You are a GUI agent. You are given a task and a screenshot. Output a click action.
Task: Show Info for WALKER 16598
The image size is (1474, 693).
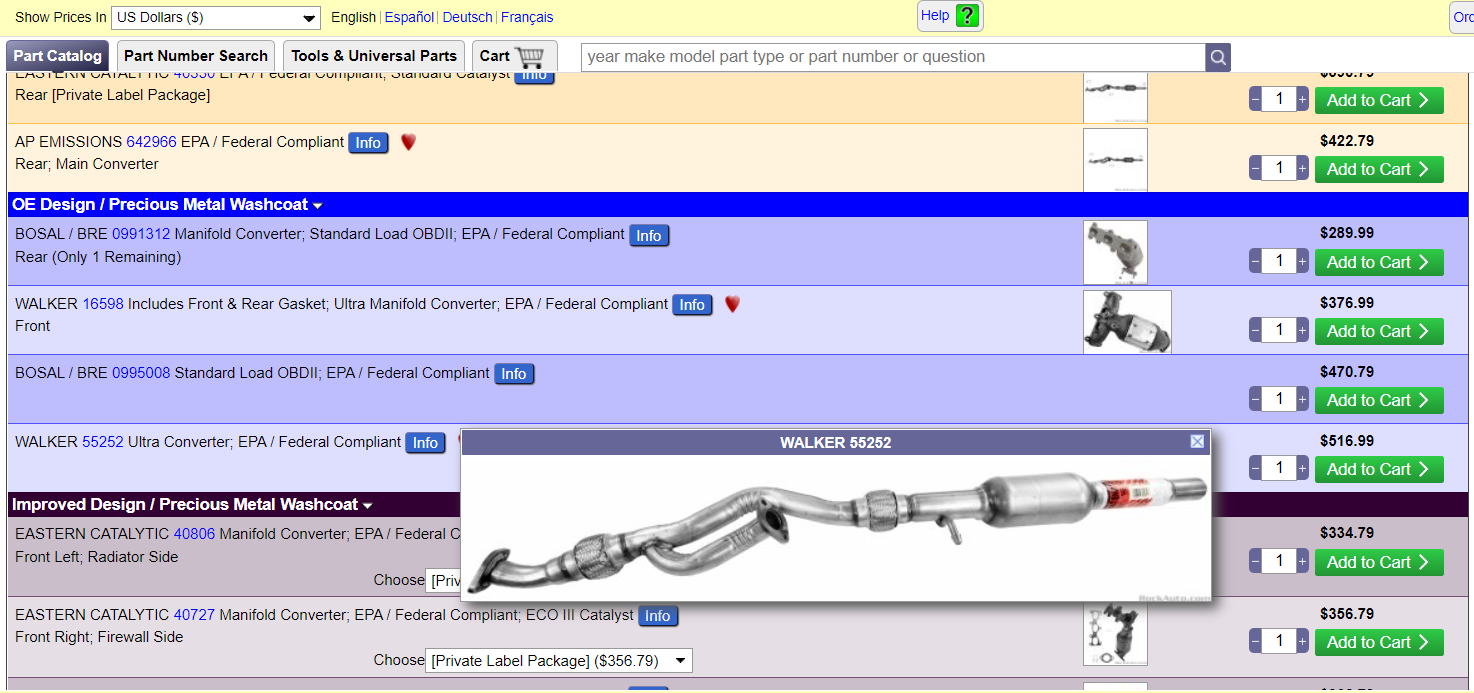[692, 305]
